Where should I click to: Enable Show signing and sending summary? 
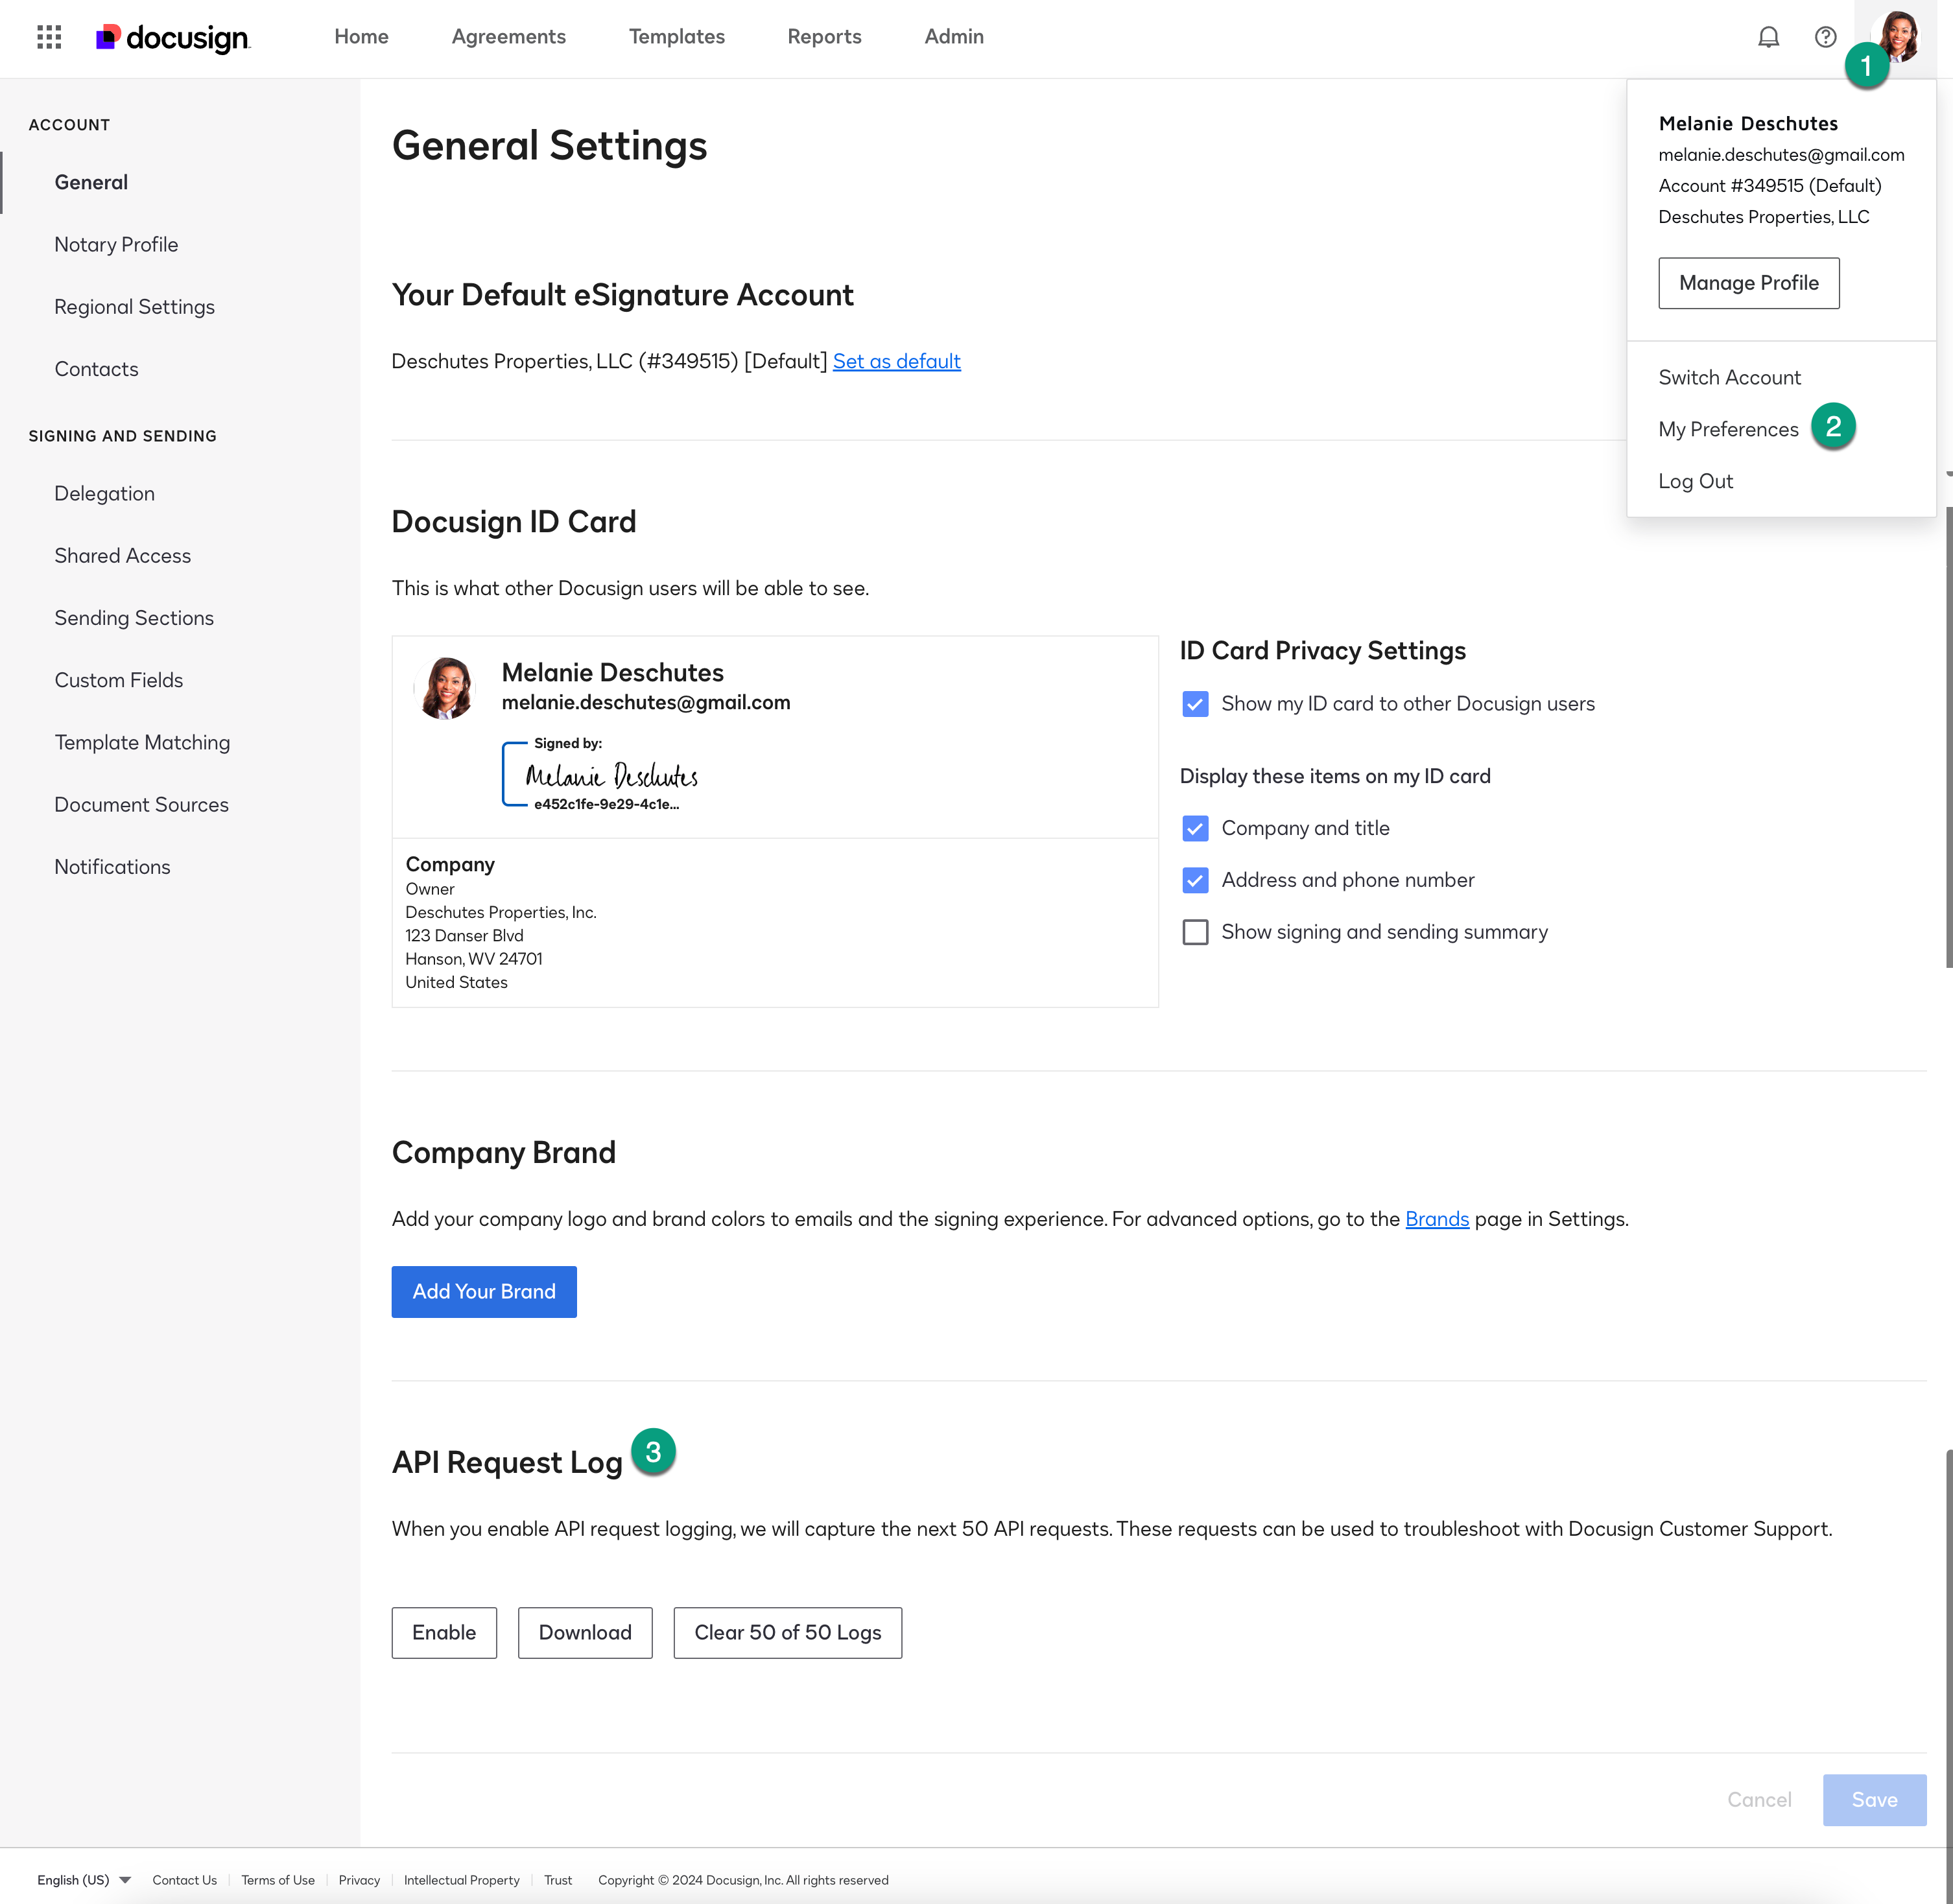(x=1195, y=932)
